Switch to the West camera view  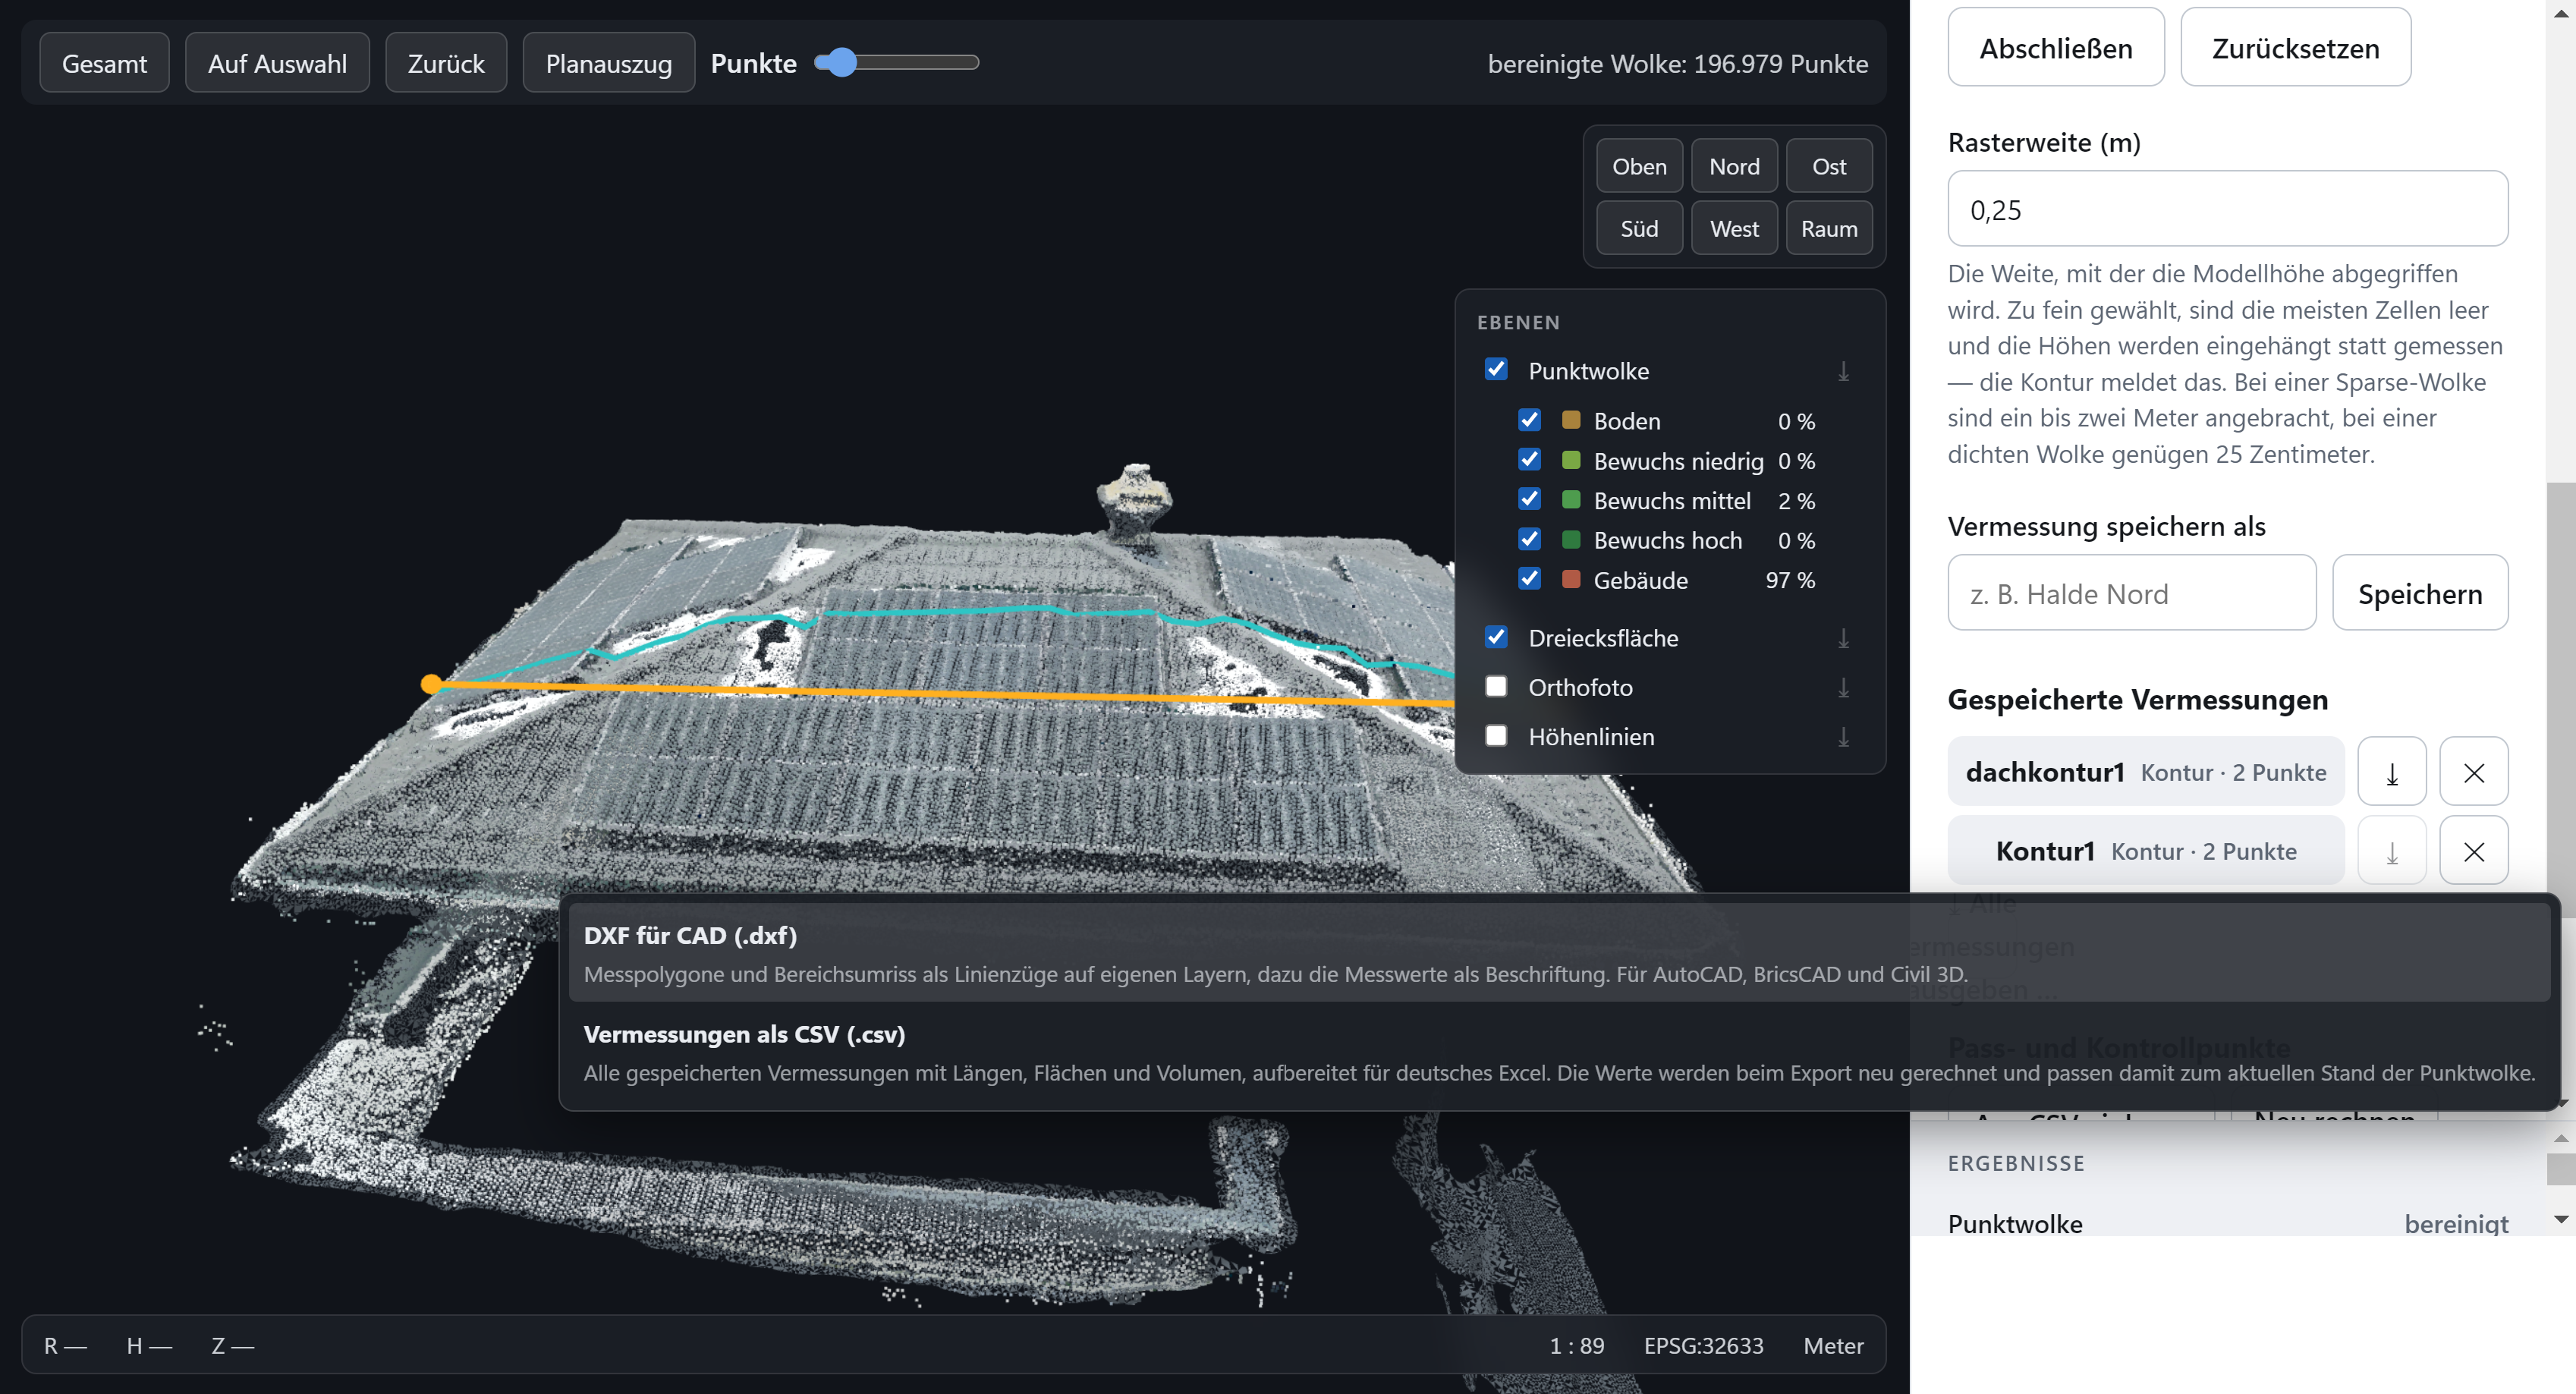(1734, 228)
